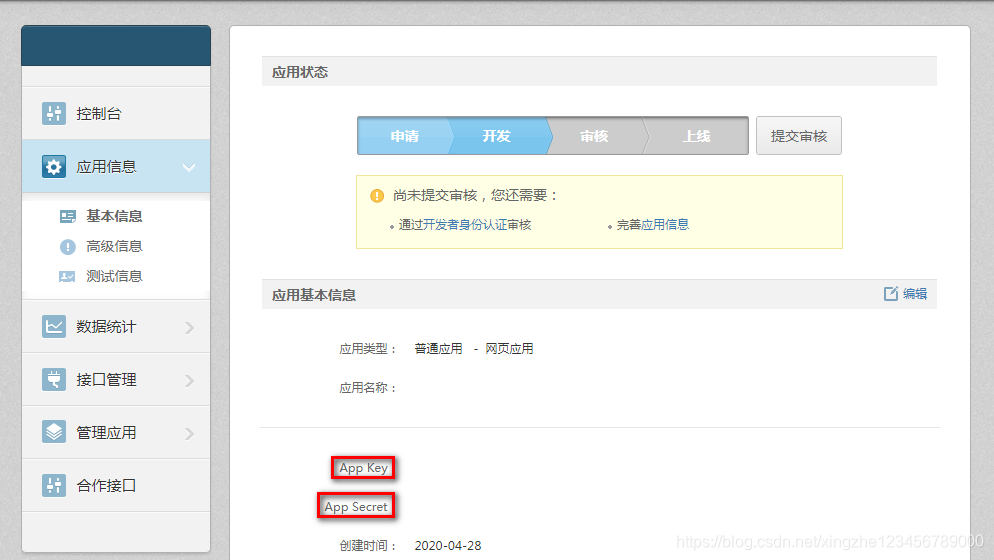The height and width of the screenshot is (560, 994).
Task: Click the 控制台 sliders icon
Action: 54,114
